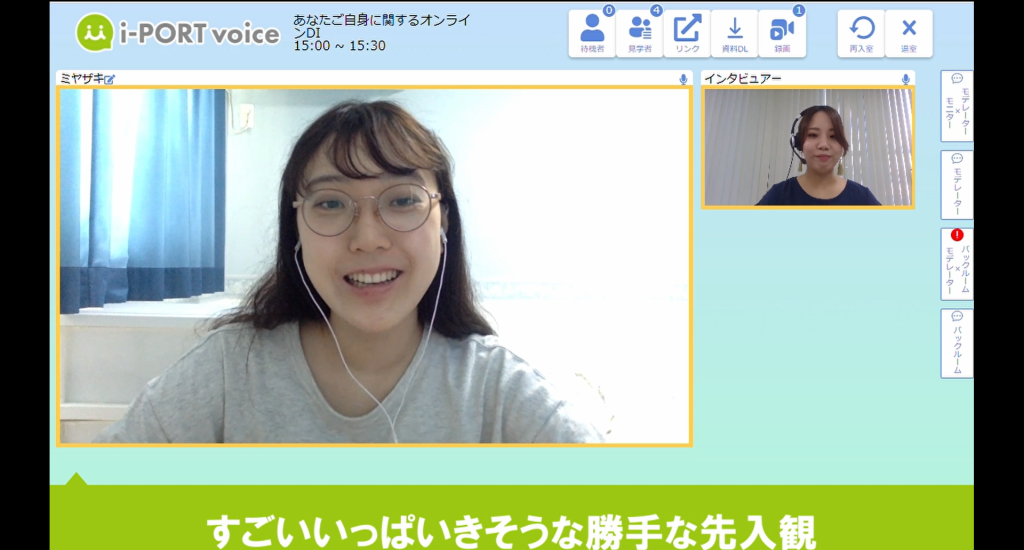
Task: Click the i-PORT voice logo
Action: click(x=178, y=33)
